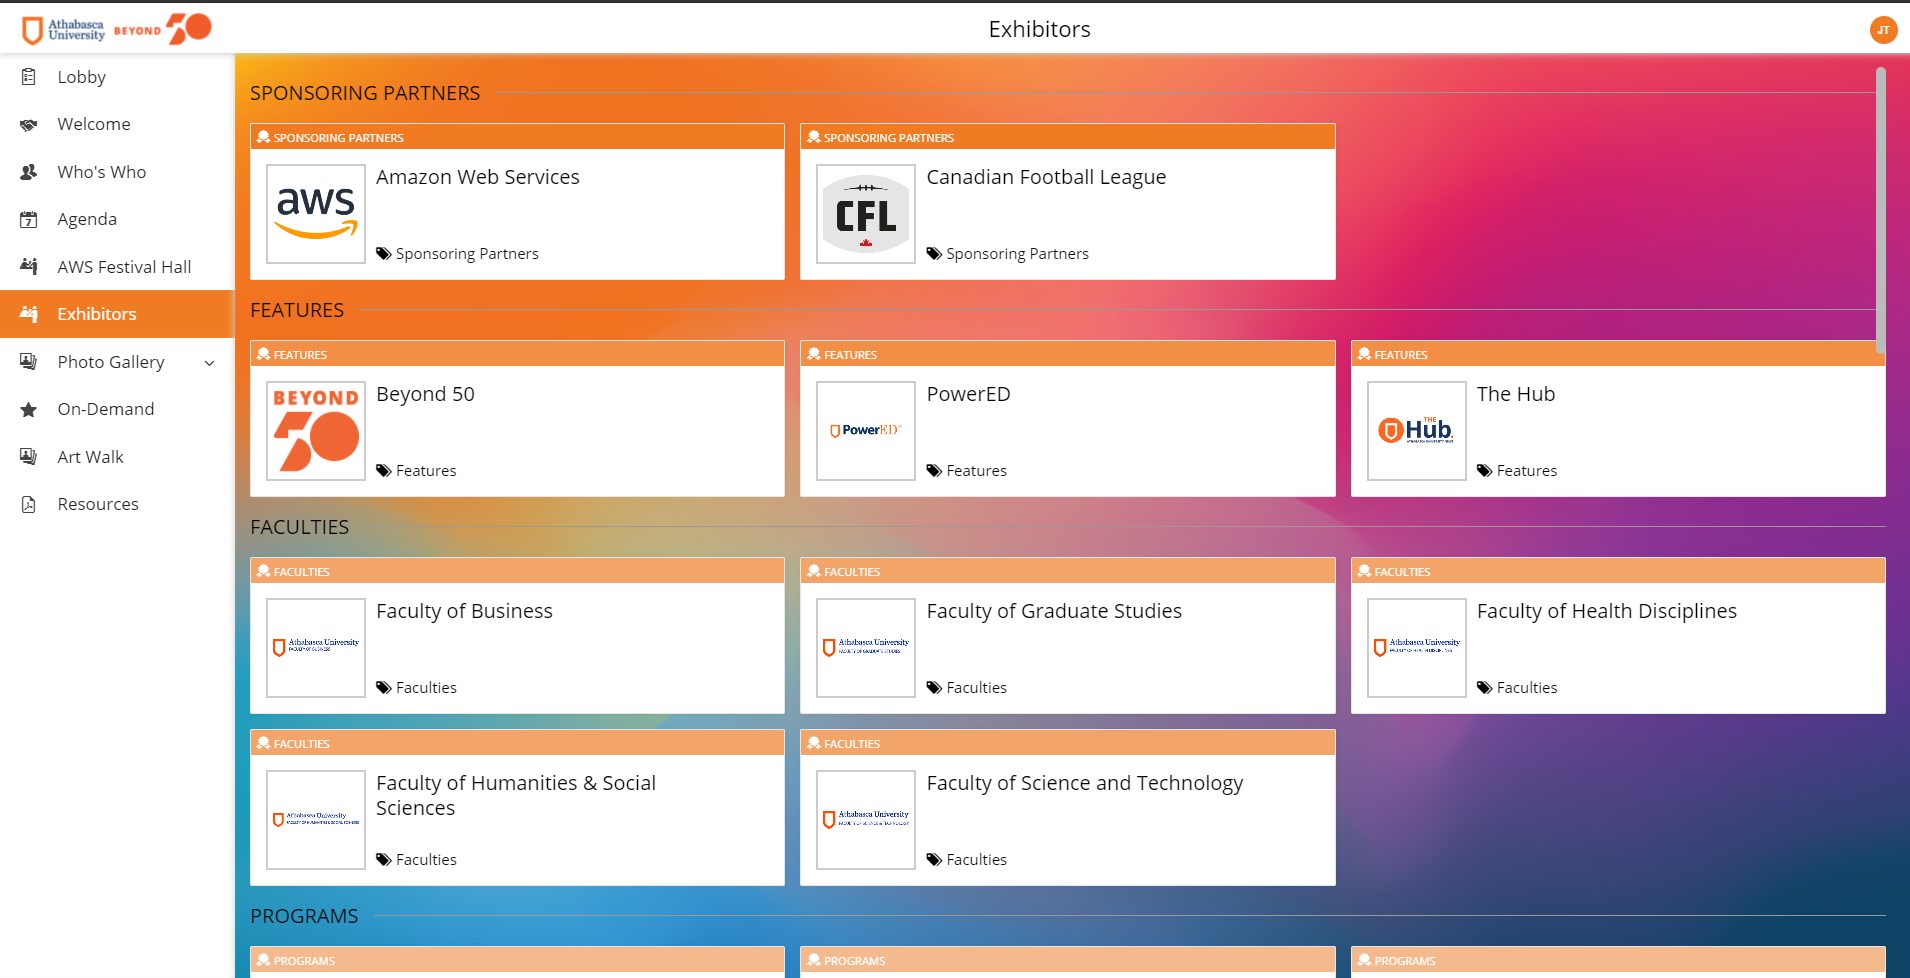Select the Exhibitors menu item
The width and height of the screenshot is (1910, 978).
[x=97, y=314]
